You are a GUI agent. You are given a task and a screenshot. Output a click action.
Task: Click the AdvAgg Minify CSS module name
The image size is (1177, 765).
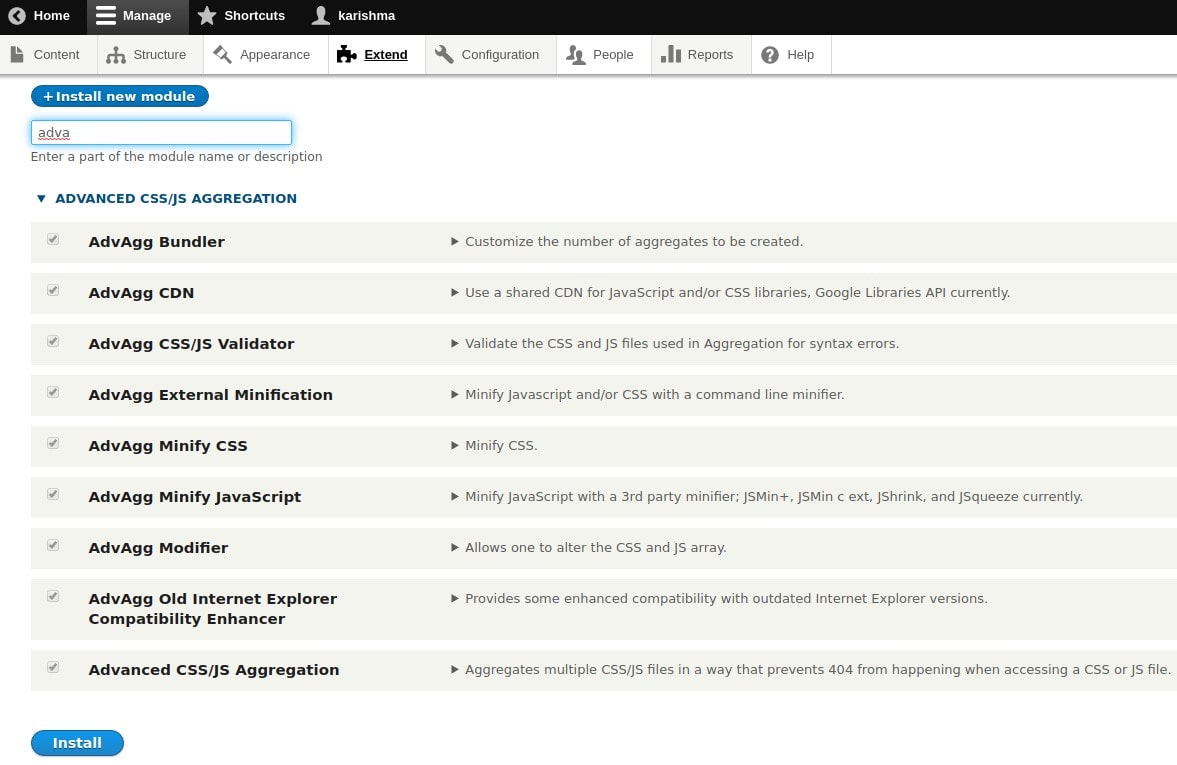click(x=167, y=446)
